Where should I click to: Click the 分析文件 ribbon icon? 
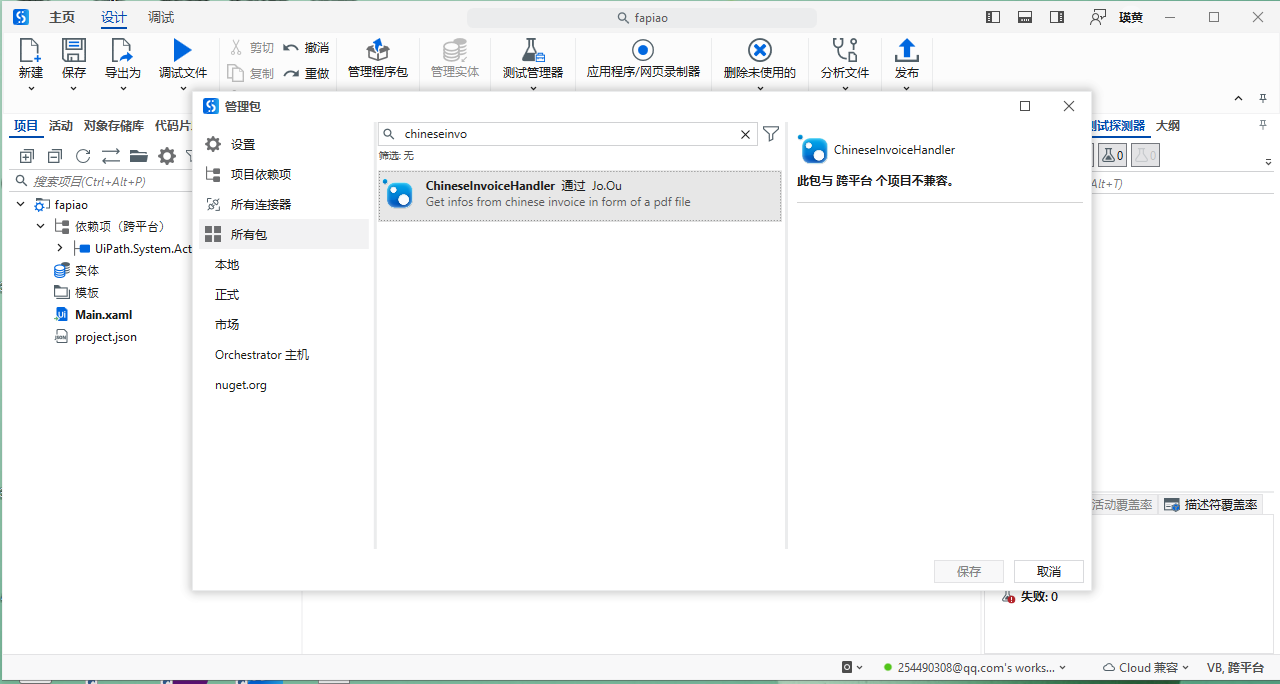845,50
